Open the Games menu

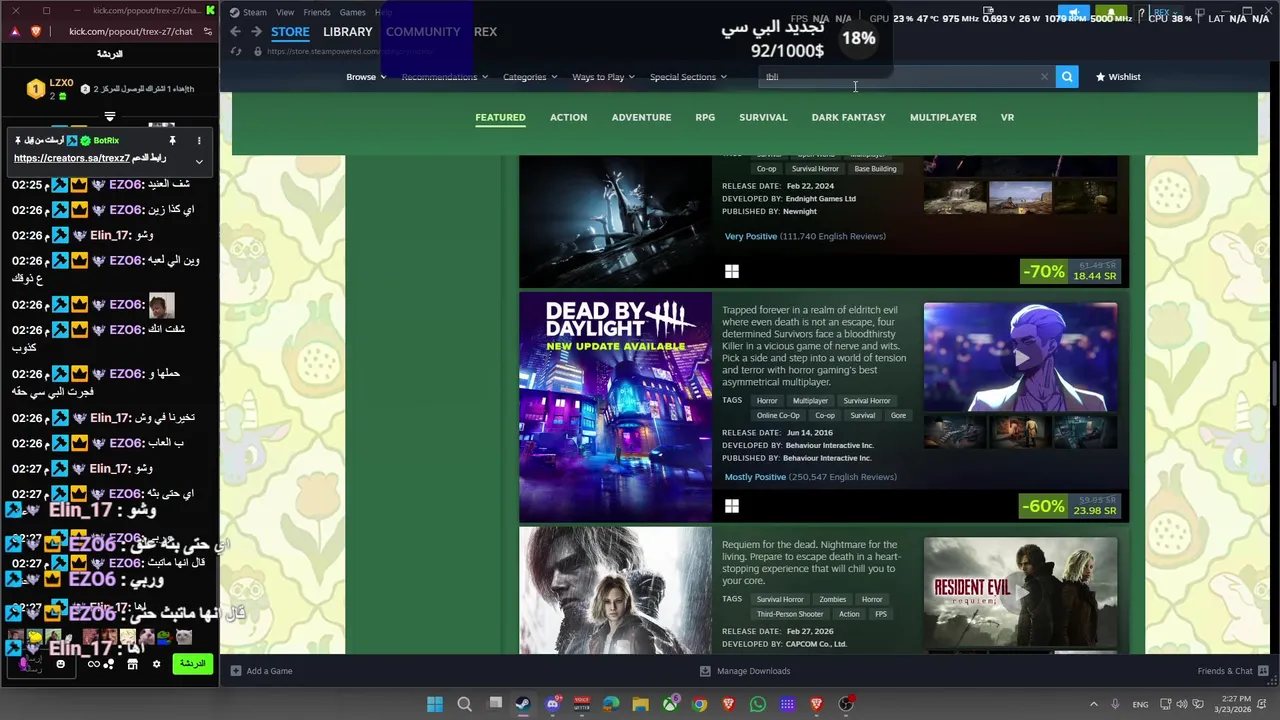coord(352,12)
